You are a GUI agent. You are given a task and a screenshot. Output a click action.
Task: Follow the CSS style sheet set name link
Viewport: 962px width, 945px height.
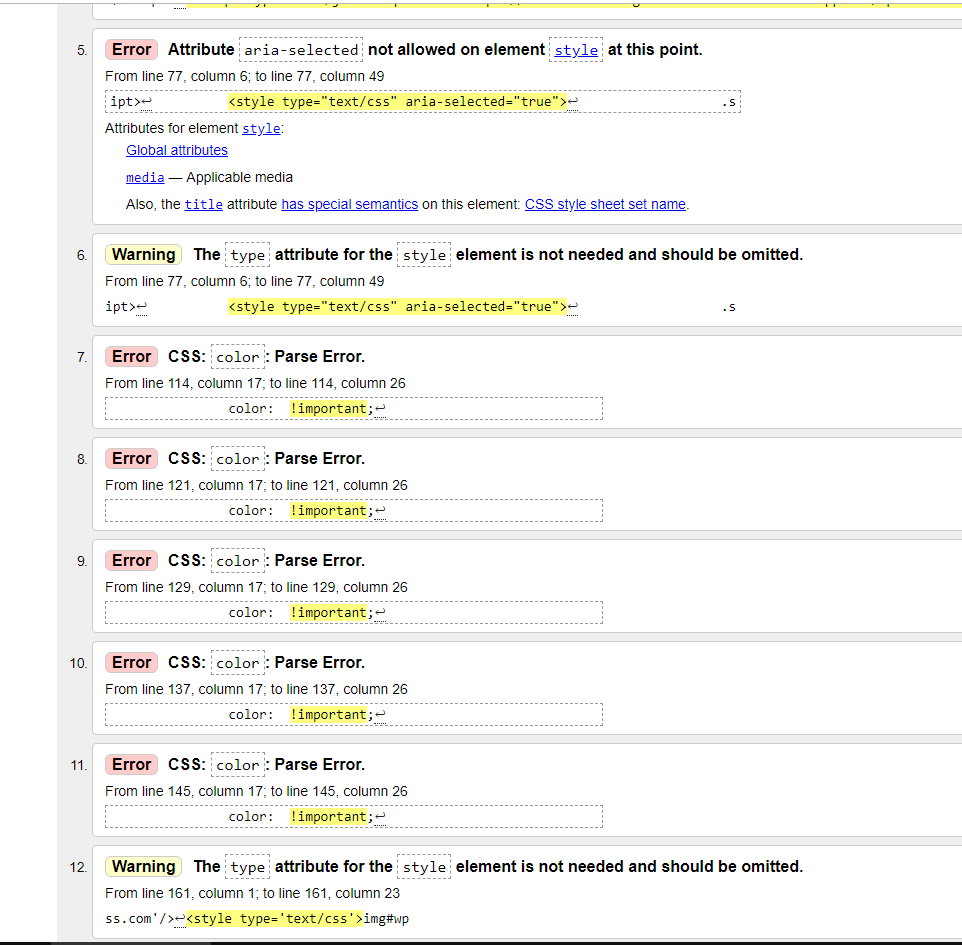605,204
